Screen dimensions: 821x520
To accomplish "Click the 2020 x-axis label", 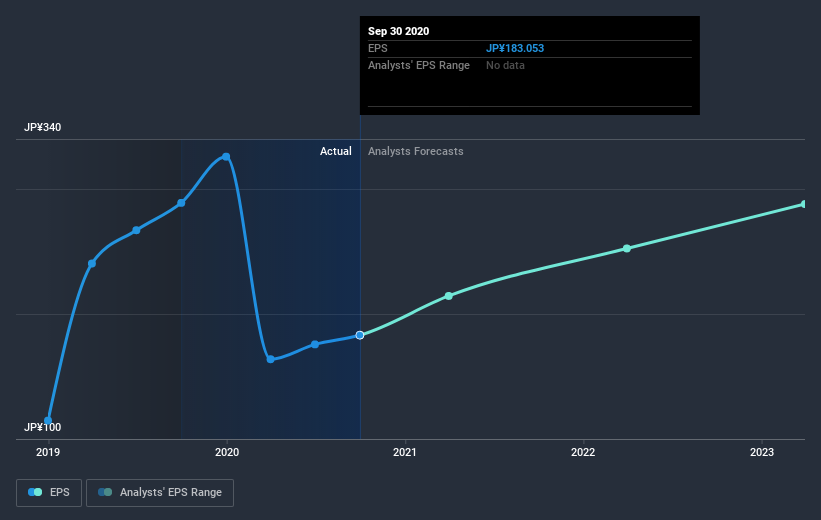I will click(227, 452).
